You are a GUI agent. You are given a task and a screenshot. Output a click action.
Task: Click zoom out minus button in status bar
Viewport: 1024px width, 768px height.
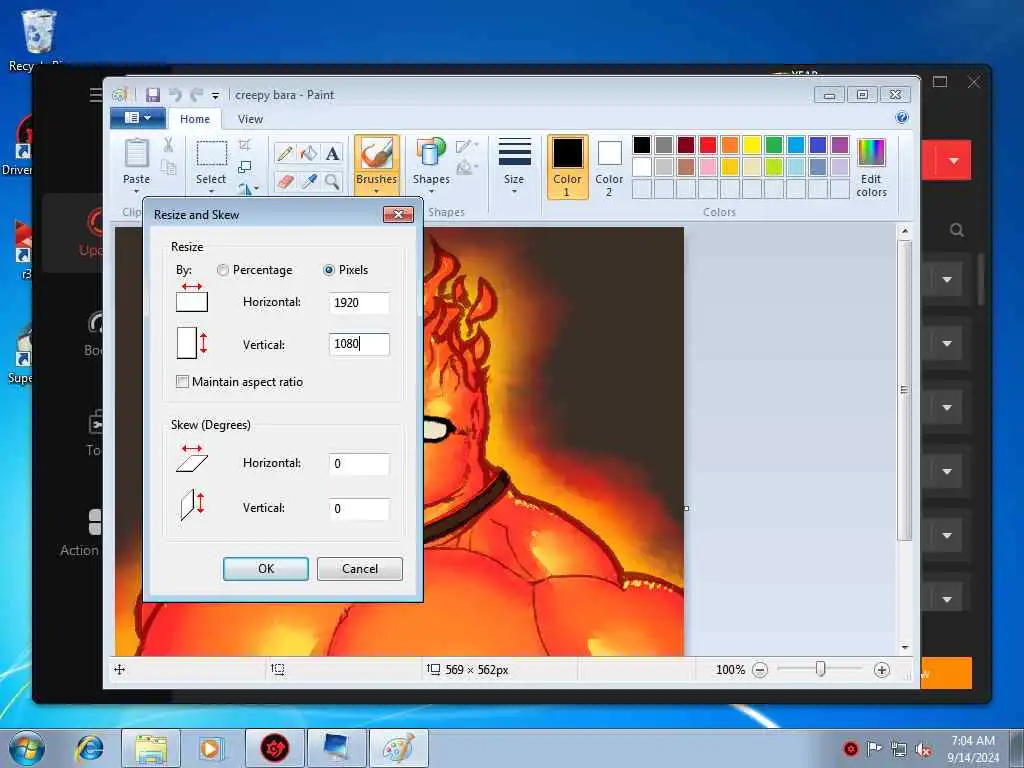tap(760, 669)
